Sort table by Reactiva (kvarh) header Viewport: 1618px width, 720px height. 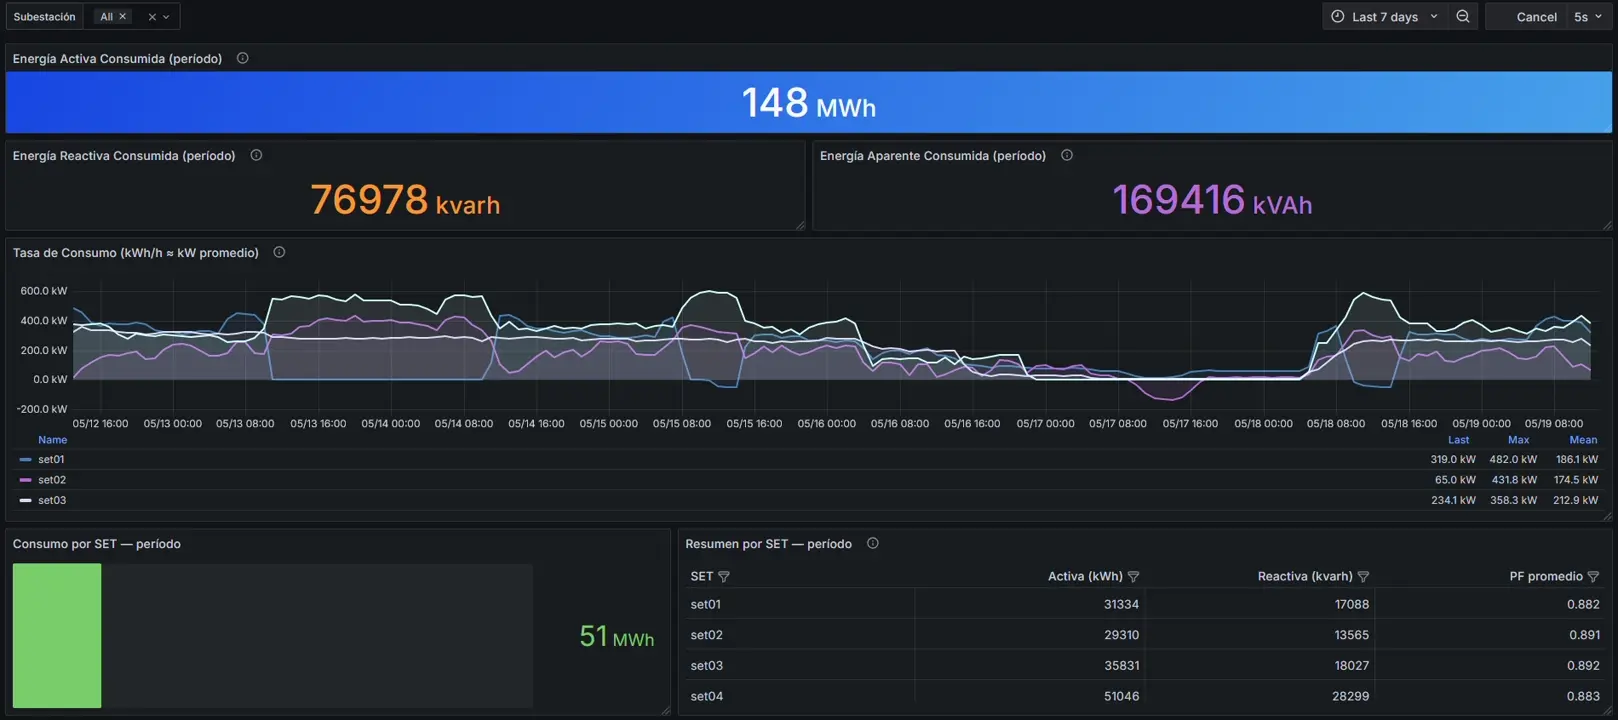pyautogui.click(x=1305, y=577)
